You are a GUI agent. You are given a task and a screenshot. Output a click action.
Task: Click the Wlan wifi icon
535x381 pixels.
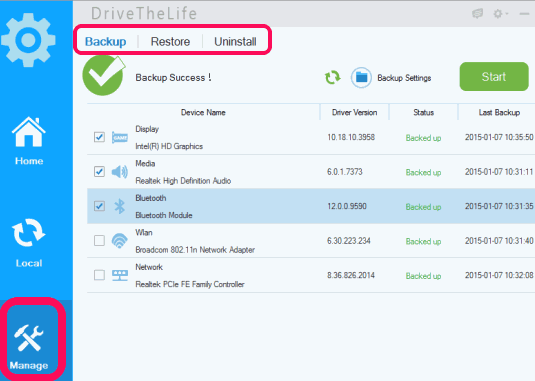click(x=119, y=241)
